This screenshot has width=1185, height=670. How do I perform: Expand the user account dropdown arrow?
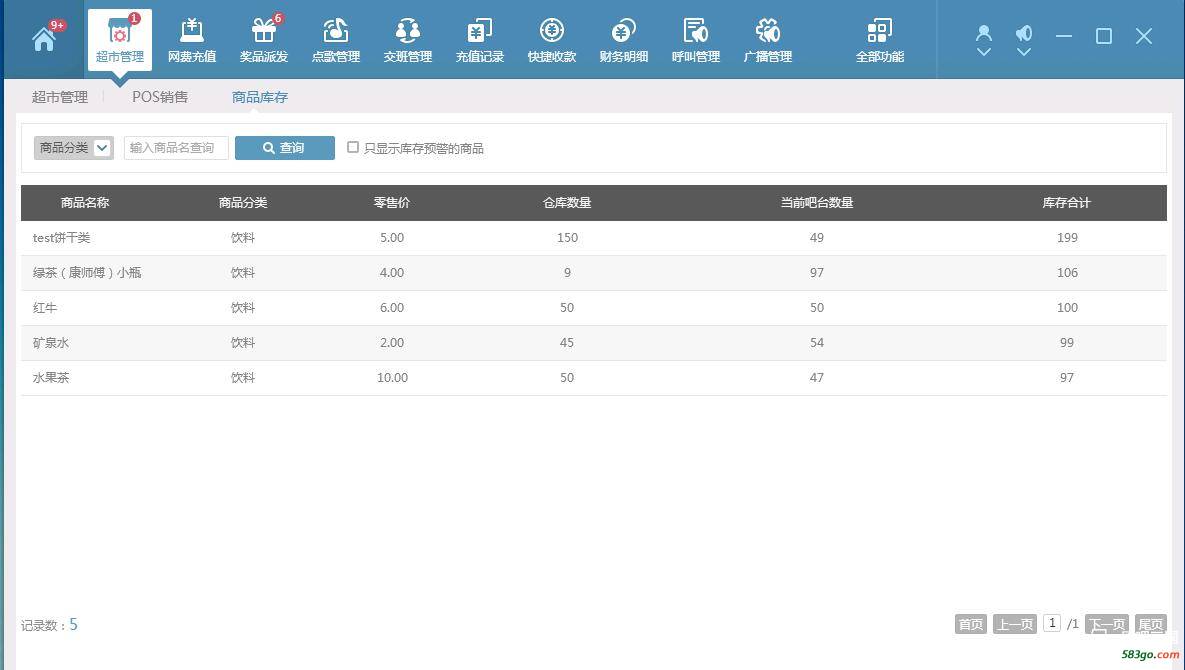(x=984, y=52)
